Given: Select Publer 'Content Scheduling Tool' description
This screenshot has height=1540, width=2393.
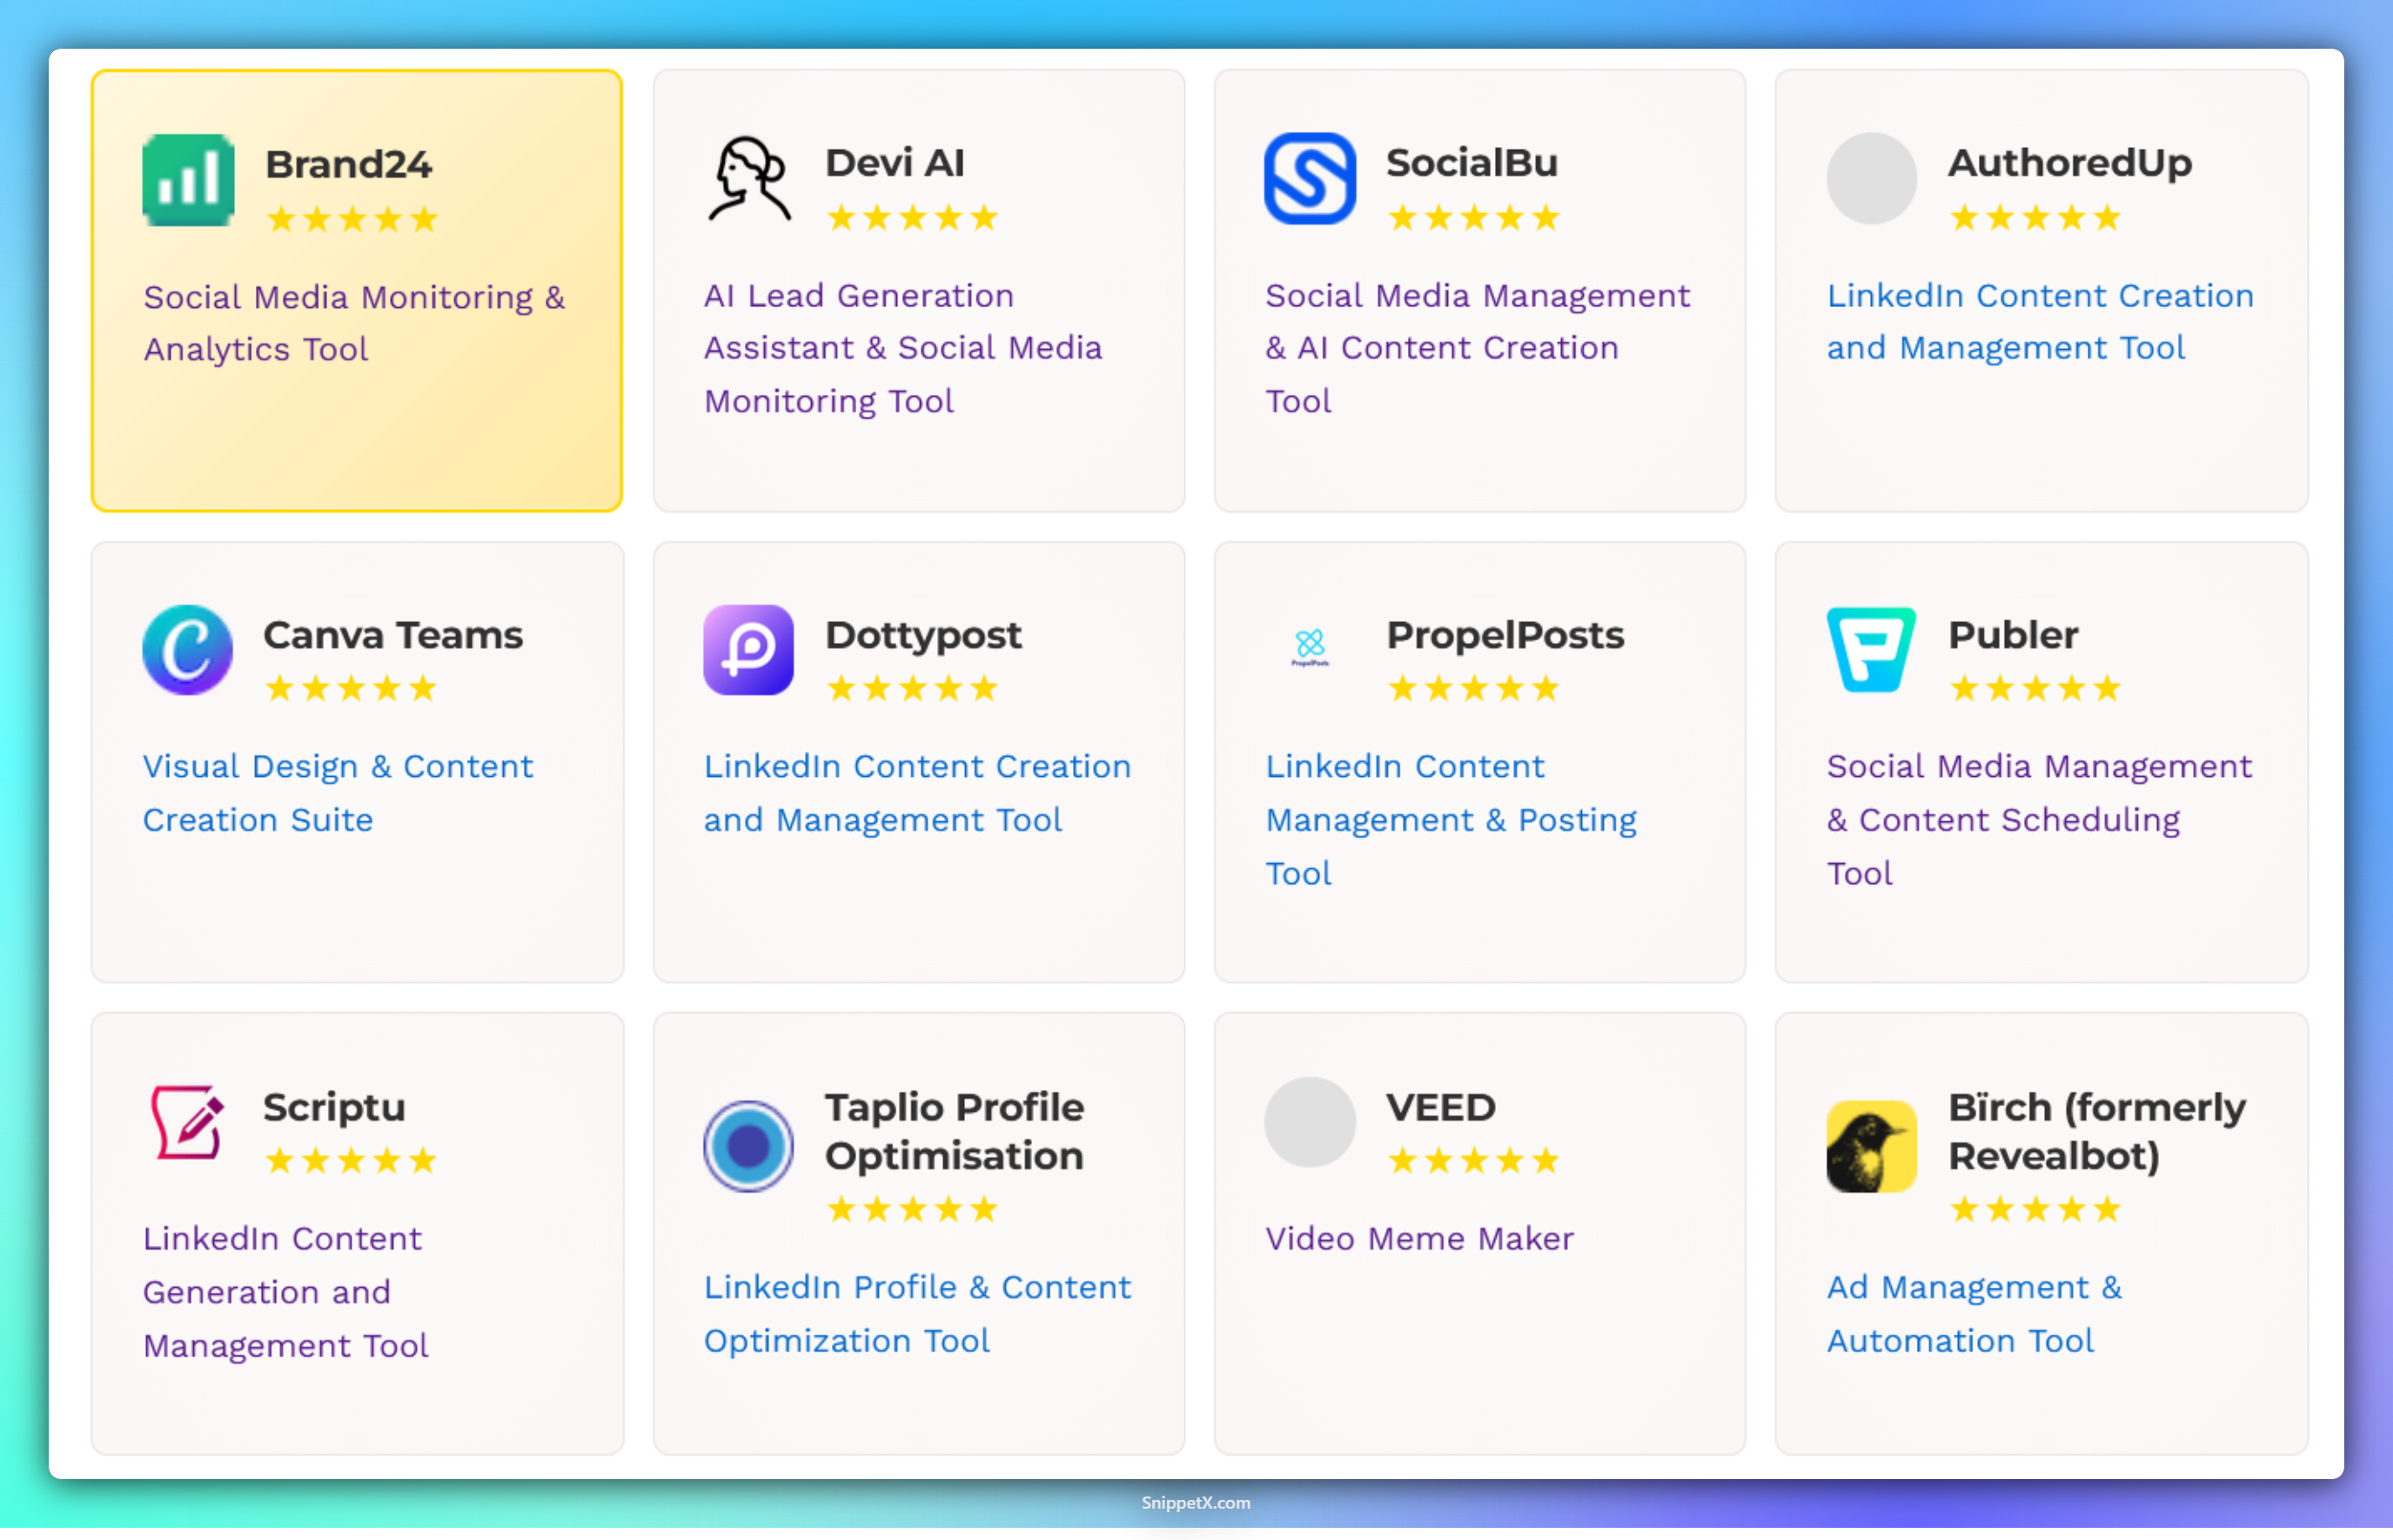Looking at the screenshot, I should pyautogui.click(x=2039, y=820).
